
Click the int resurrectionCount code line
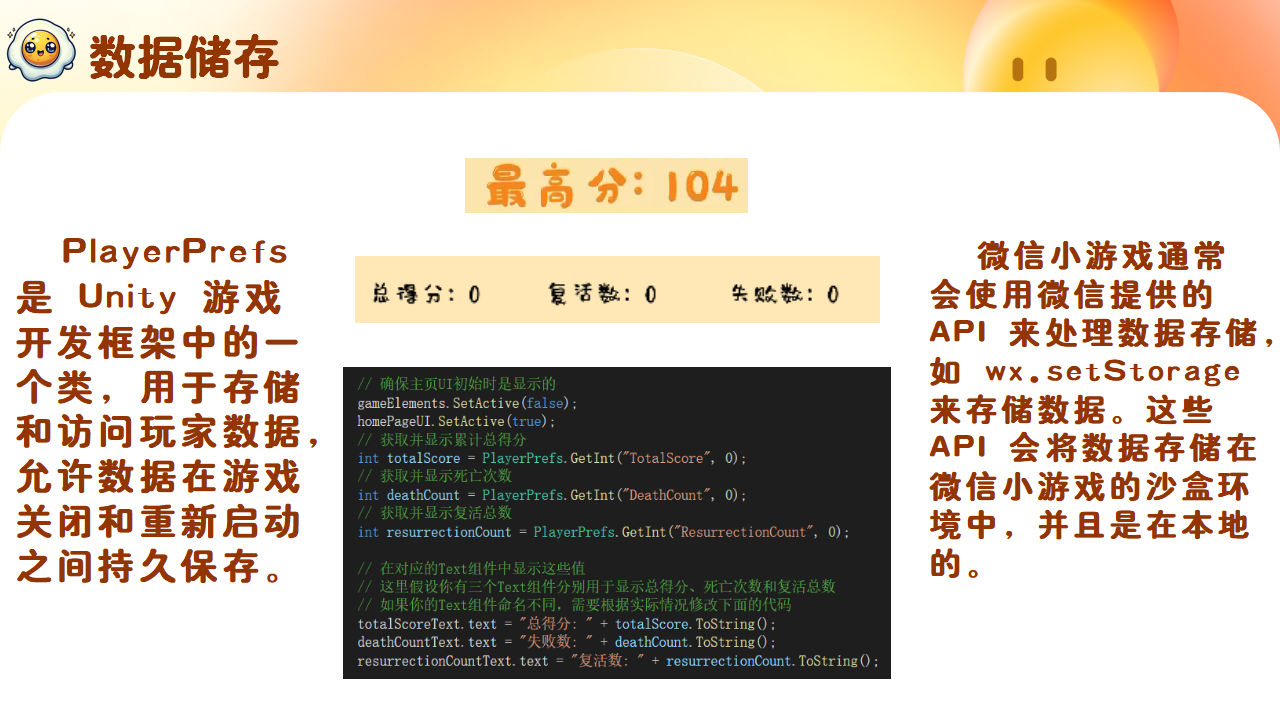(603, 532)
